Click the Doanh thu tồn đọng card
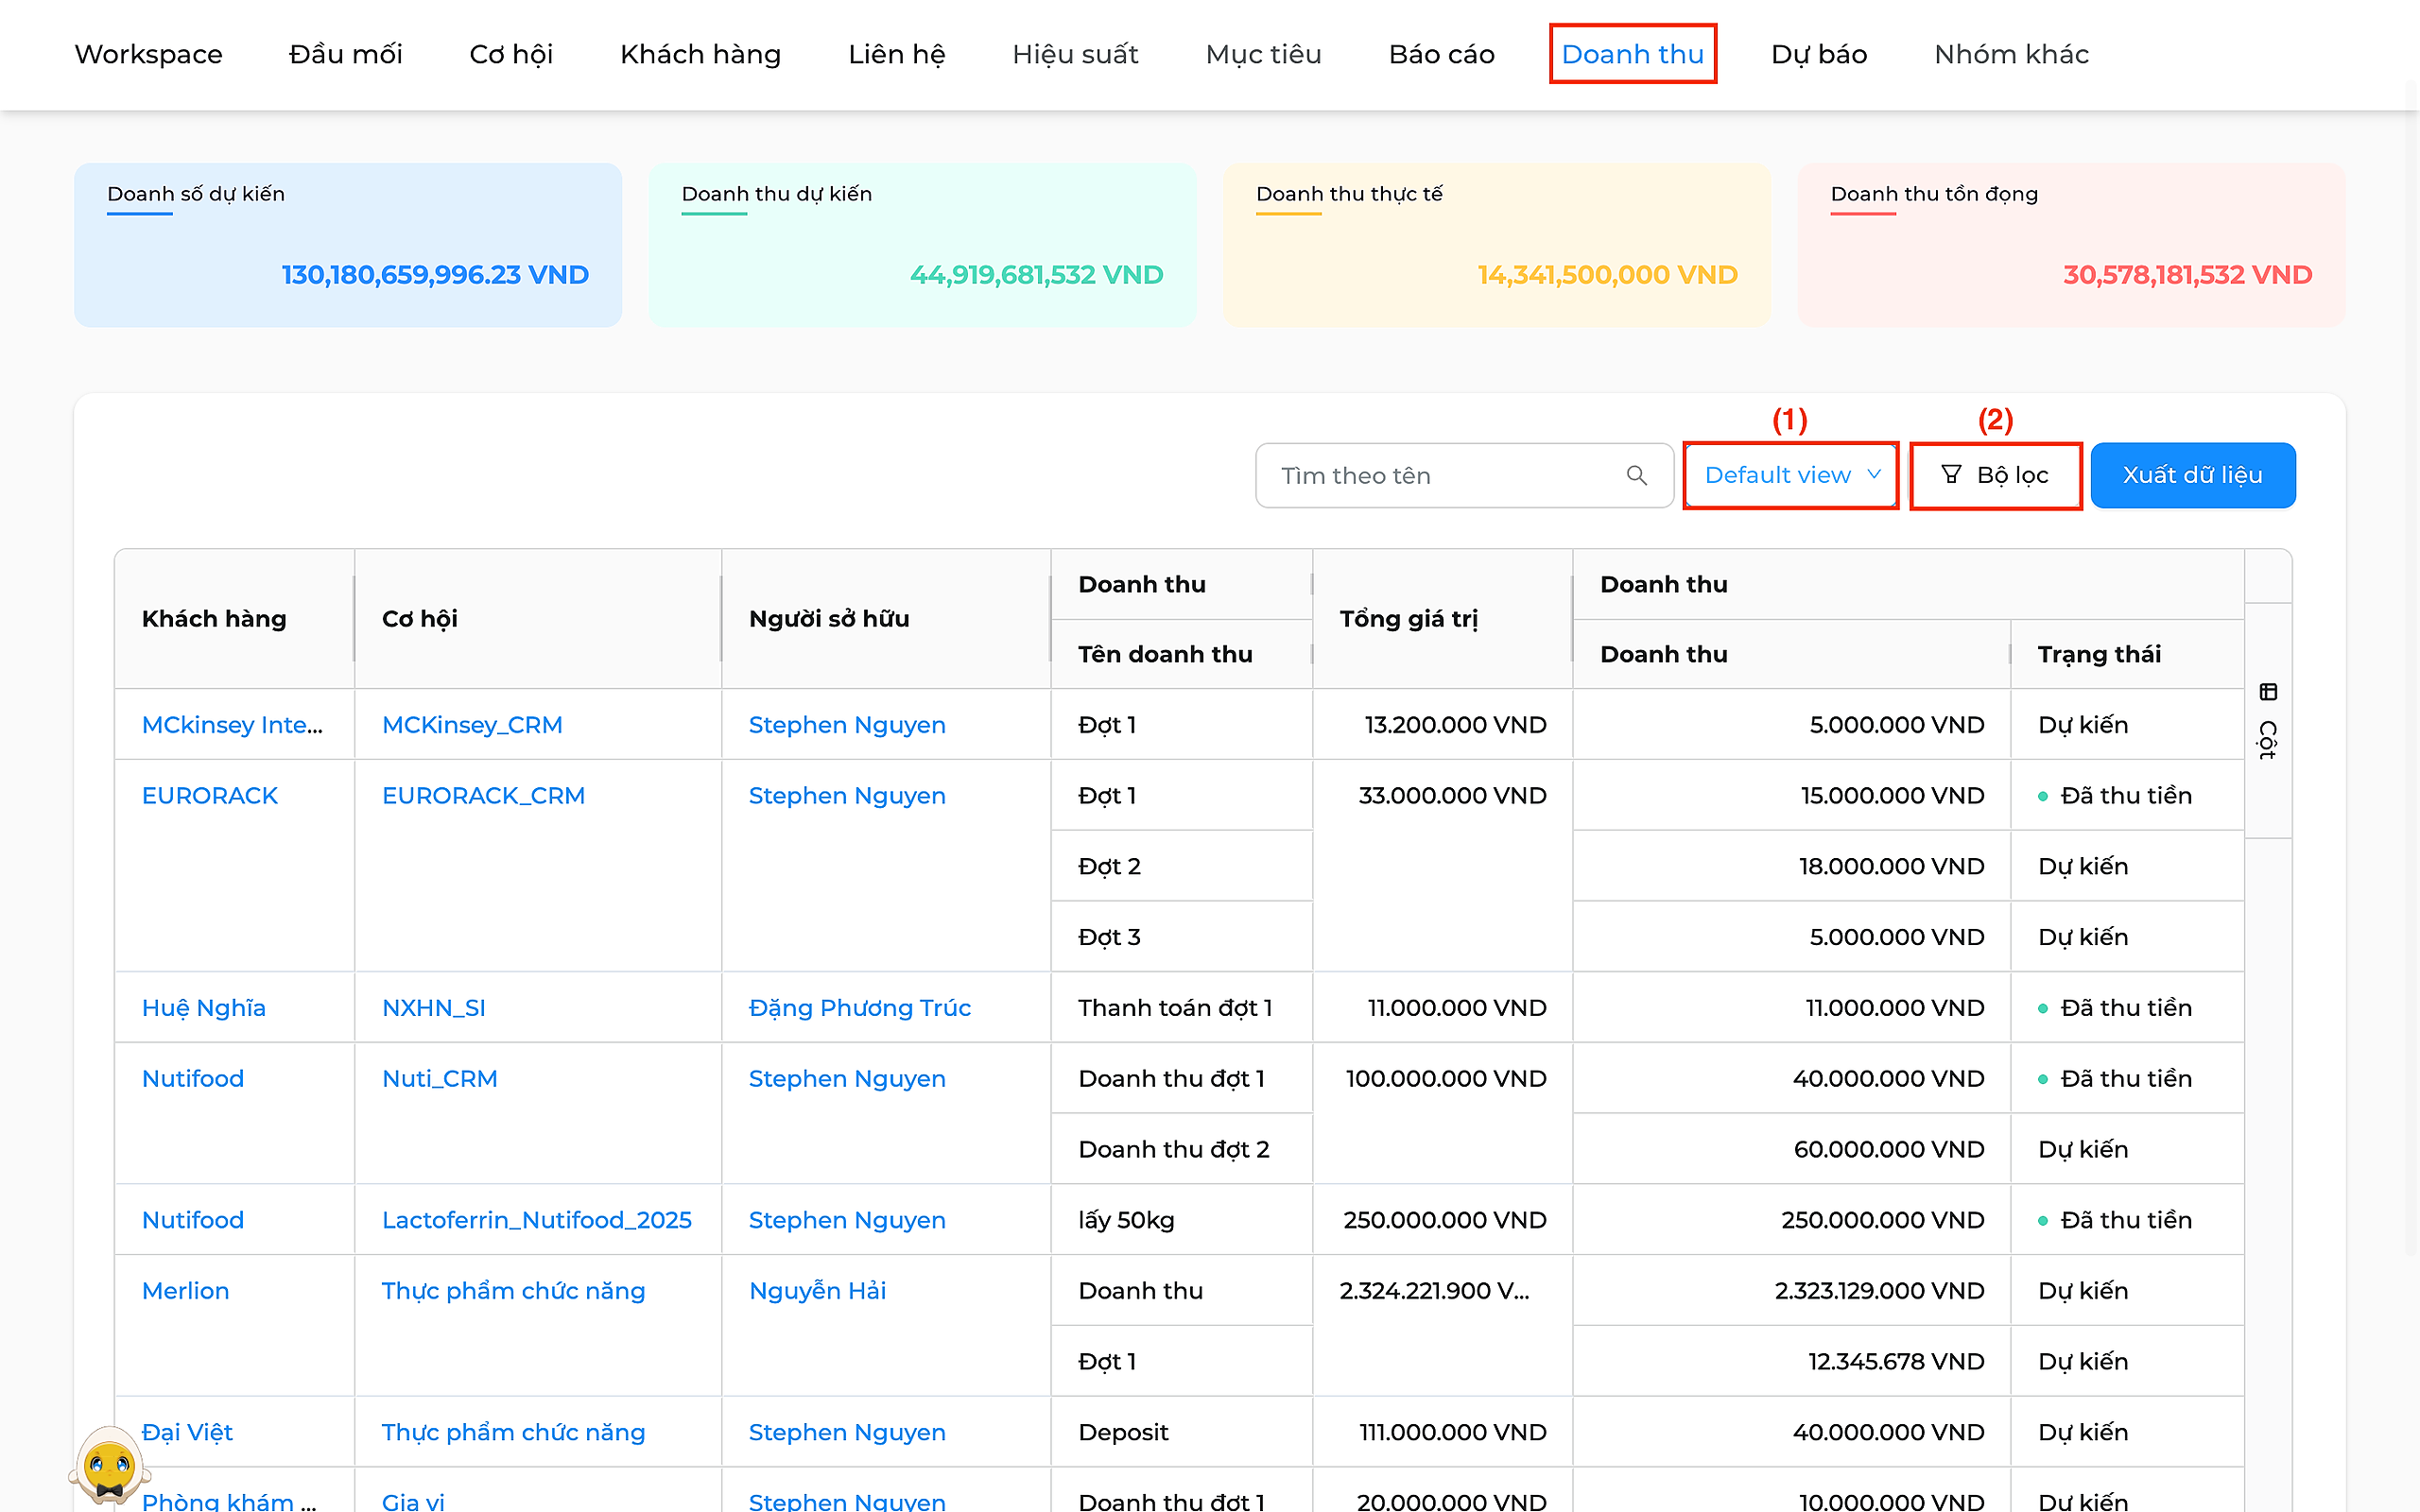Viewport: 2420px width, 1512px height. click(2071, 245)
